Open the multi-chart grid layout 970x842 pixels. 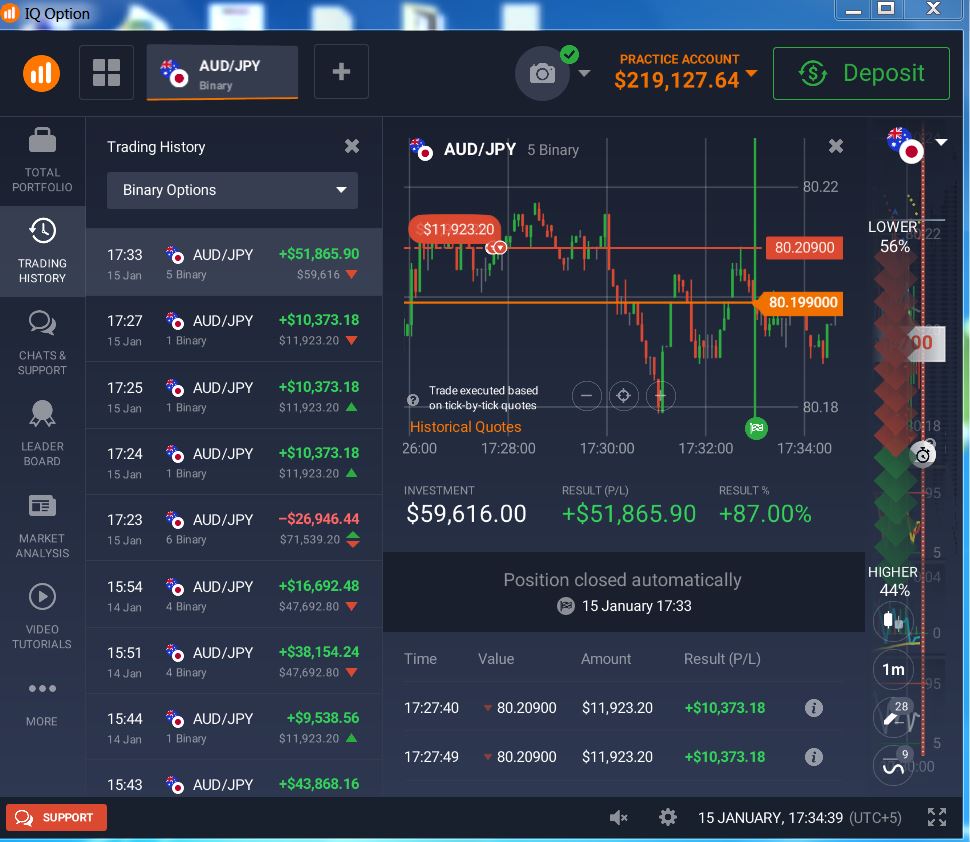[x=106, y=72]
